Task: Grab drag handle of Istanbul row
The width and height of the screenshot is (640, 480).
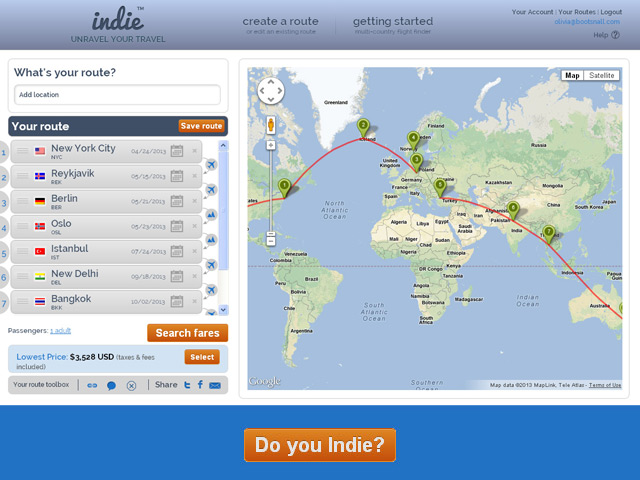Action: pyautogui.click(x=22, y=251)
